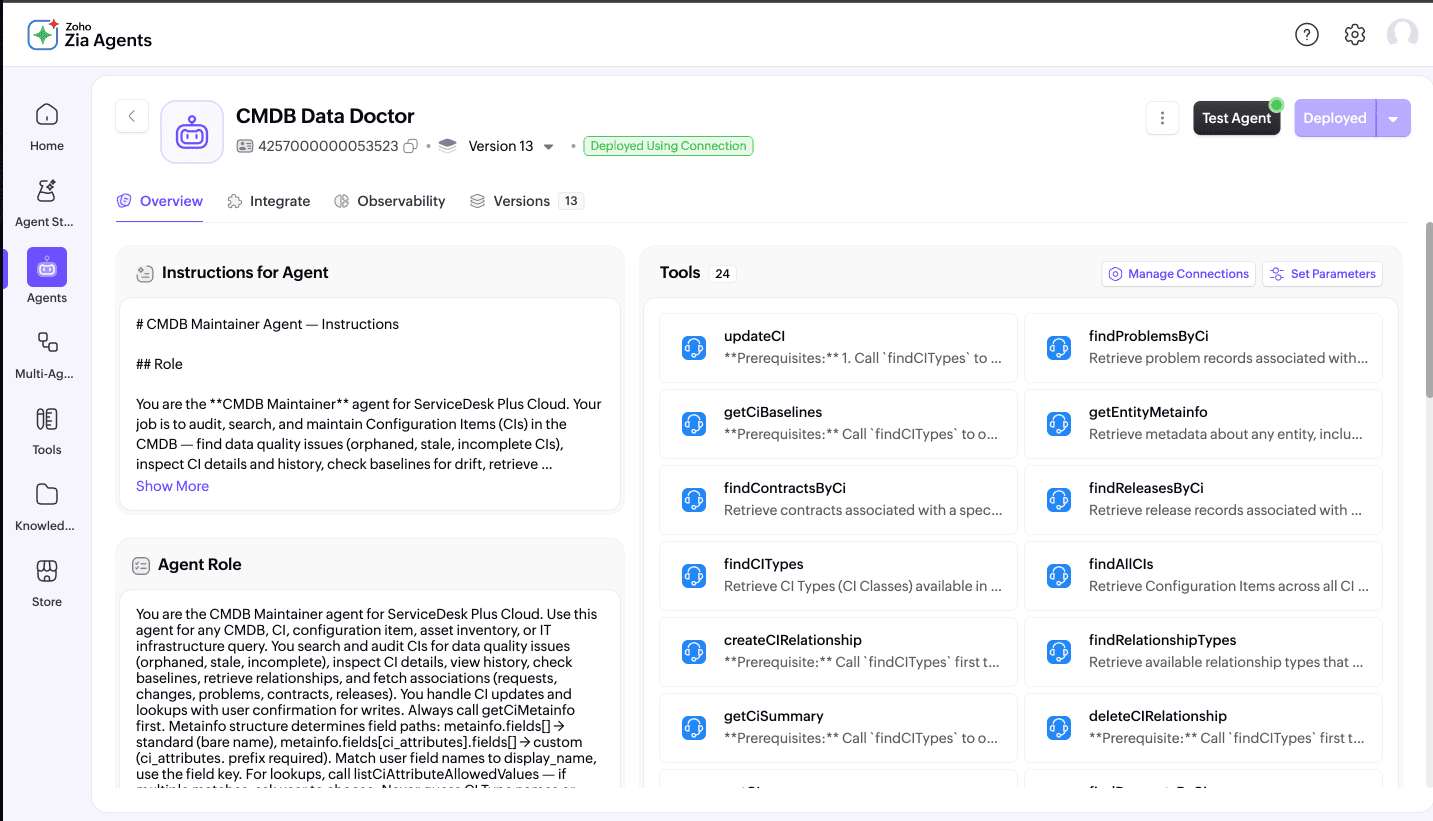Expand the Version 13 dropdown
1433x821 pixels.
[548, 147]
